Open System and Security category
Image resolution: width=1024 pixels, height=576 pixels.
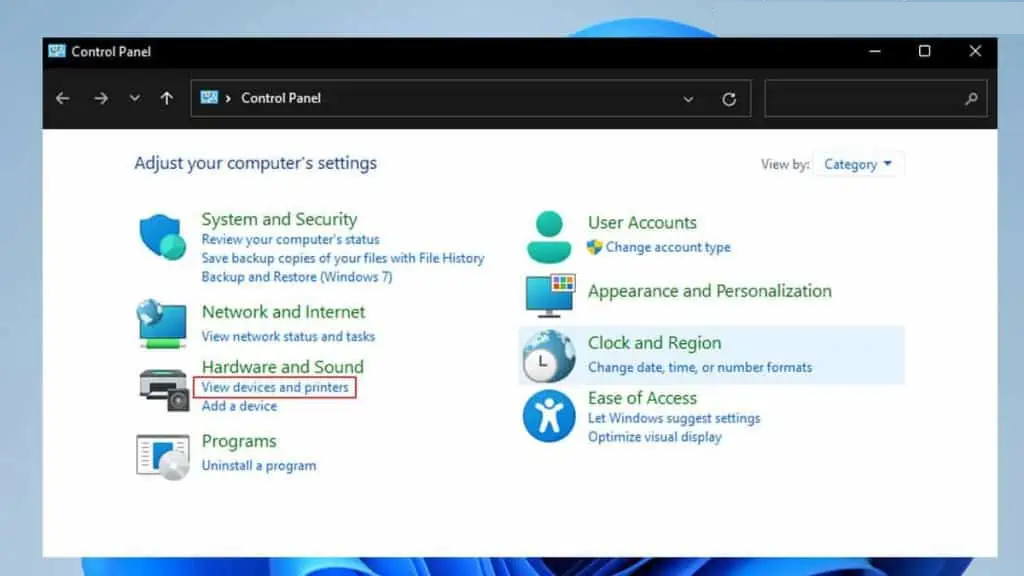(280, 219)
